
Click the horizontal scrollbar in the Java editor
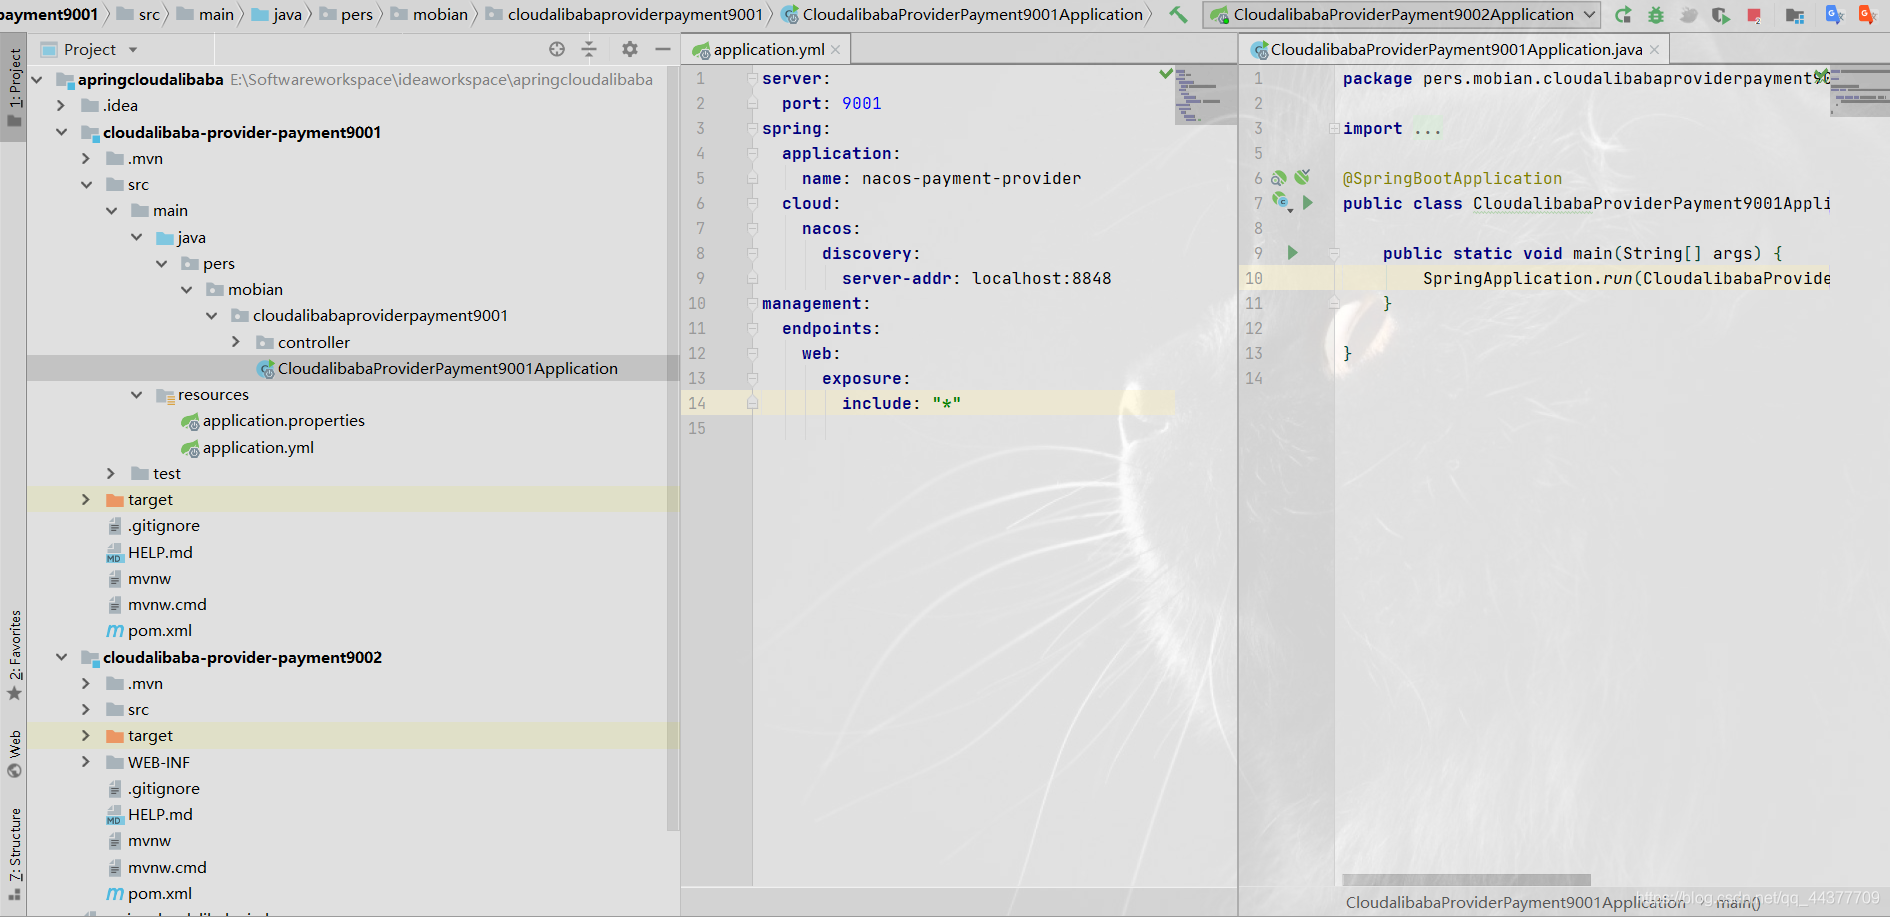click(x=1466, y=880)
